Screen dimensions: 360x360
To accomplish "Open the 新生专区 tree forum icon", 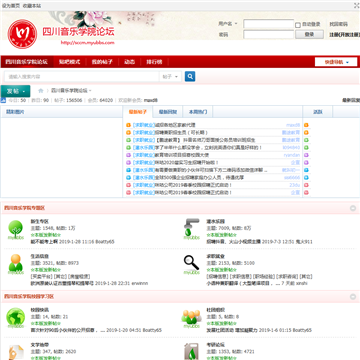I will [16, 230].
